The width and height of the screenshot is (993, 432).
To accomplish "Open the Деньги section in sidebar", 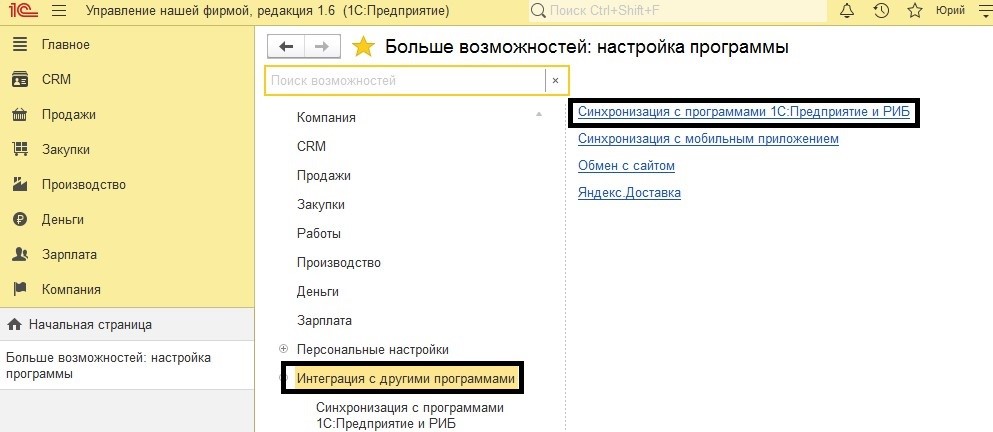I will pos(62,219).
